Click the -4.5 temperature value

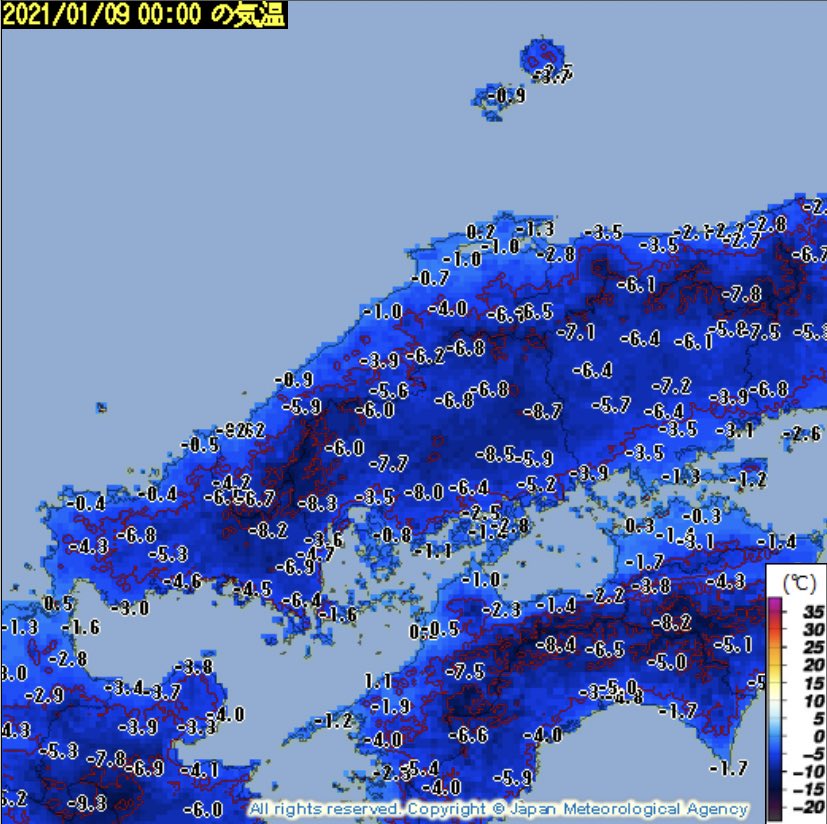[x=253, y=589]
